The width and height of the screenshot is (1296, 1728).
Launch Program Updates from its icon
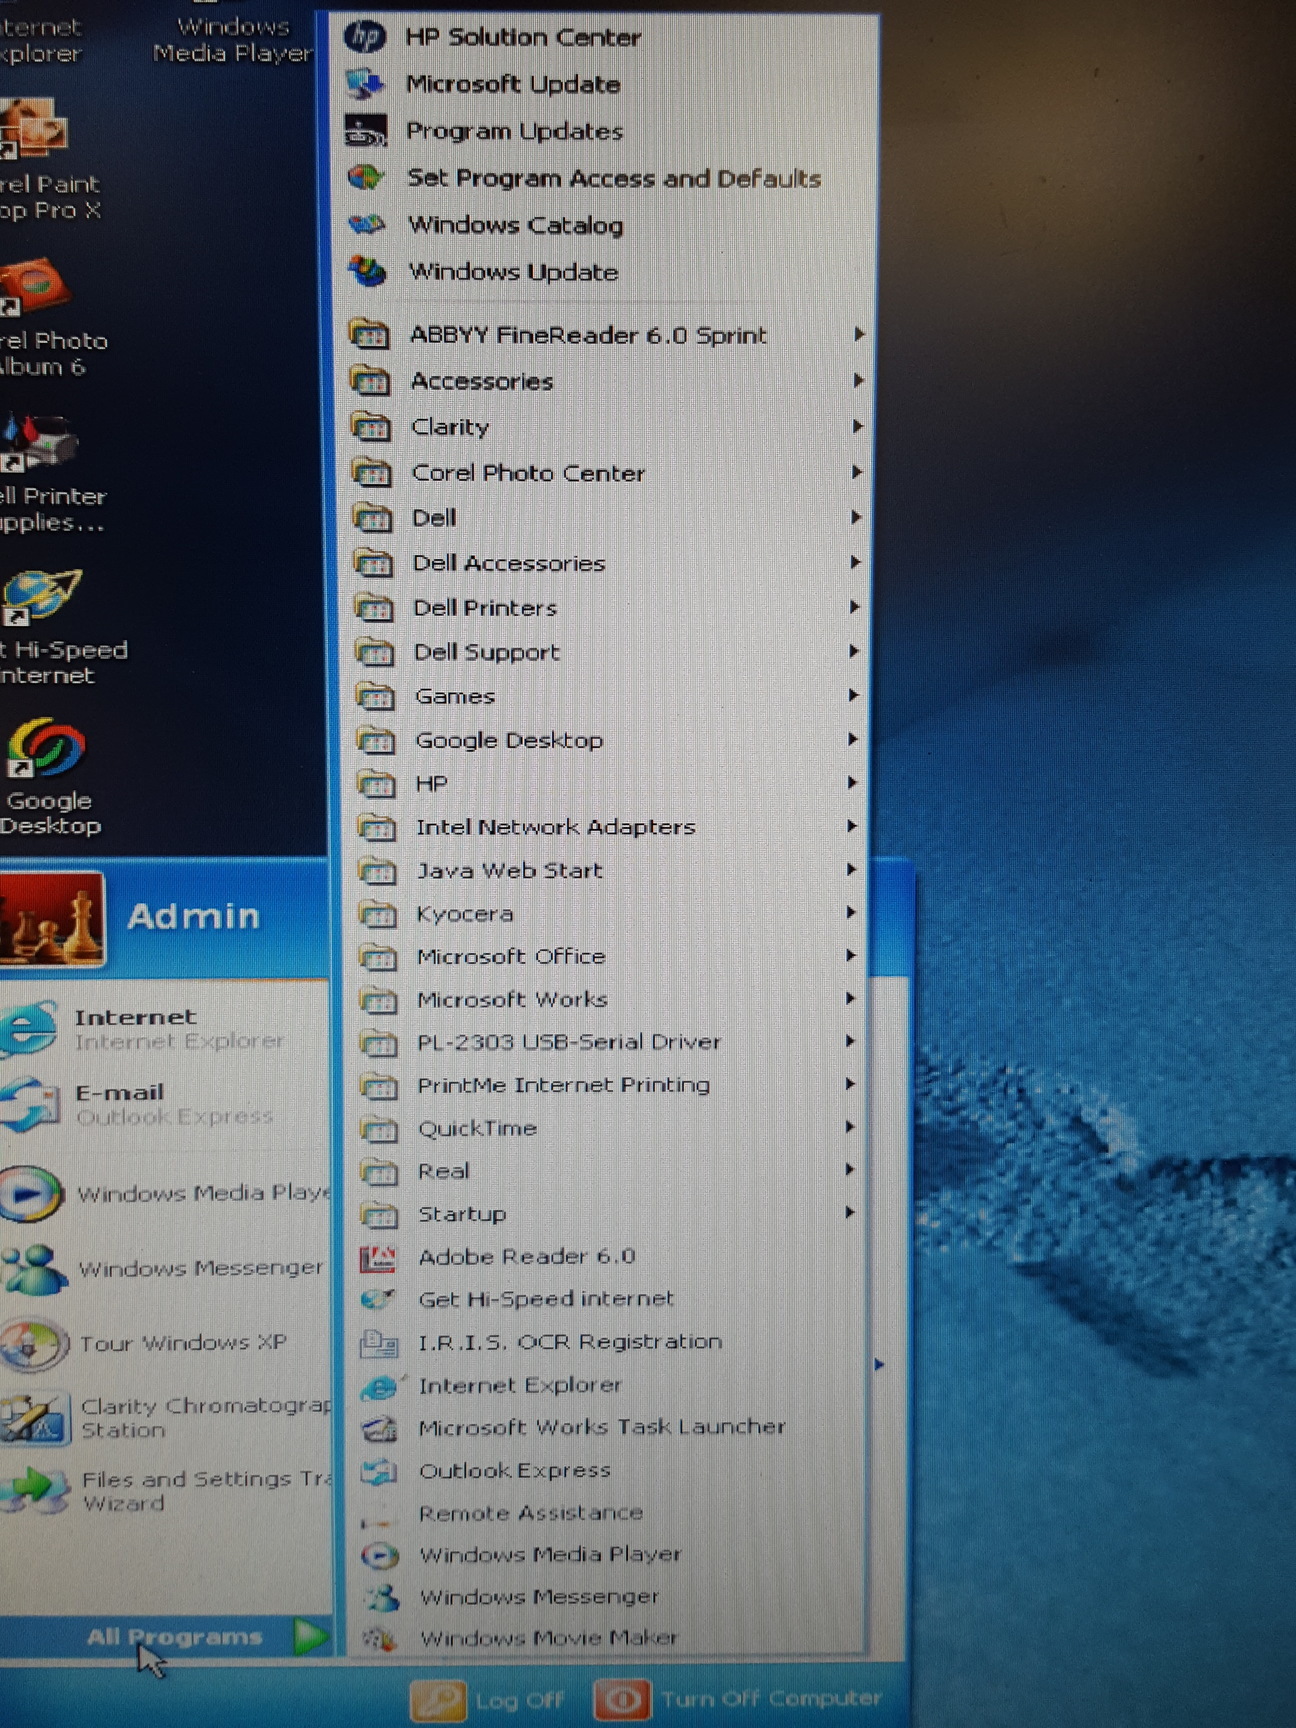pos(365,131)
